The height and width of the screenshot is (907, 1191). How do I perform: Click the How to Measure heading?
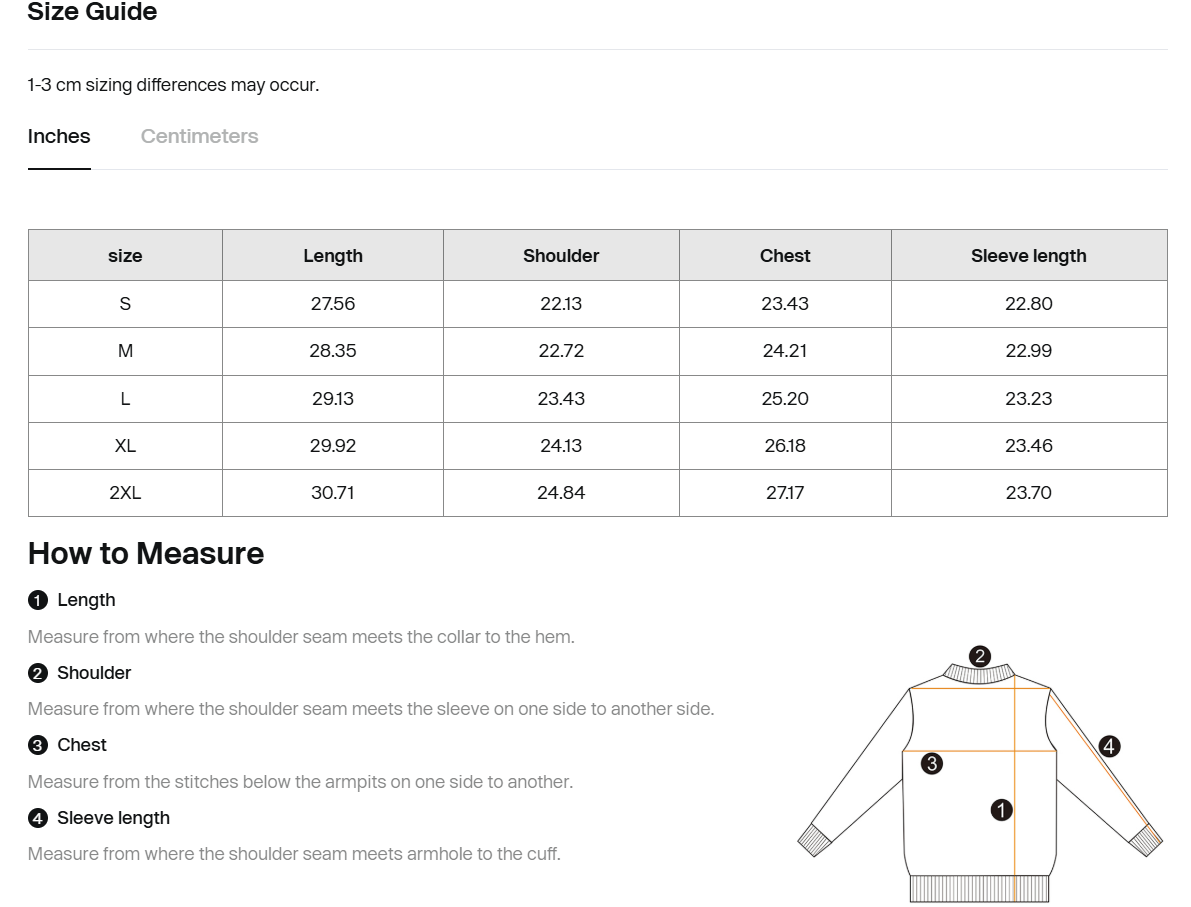[x=146, y=553]
